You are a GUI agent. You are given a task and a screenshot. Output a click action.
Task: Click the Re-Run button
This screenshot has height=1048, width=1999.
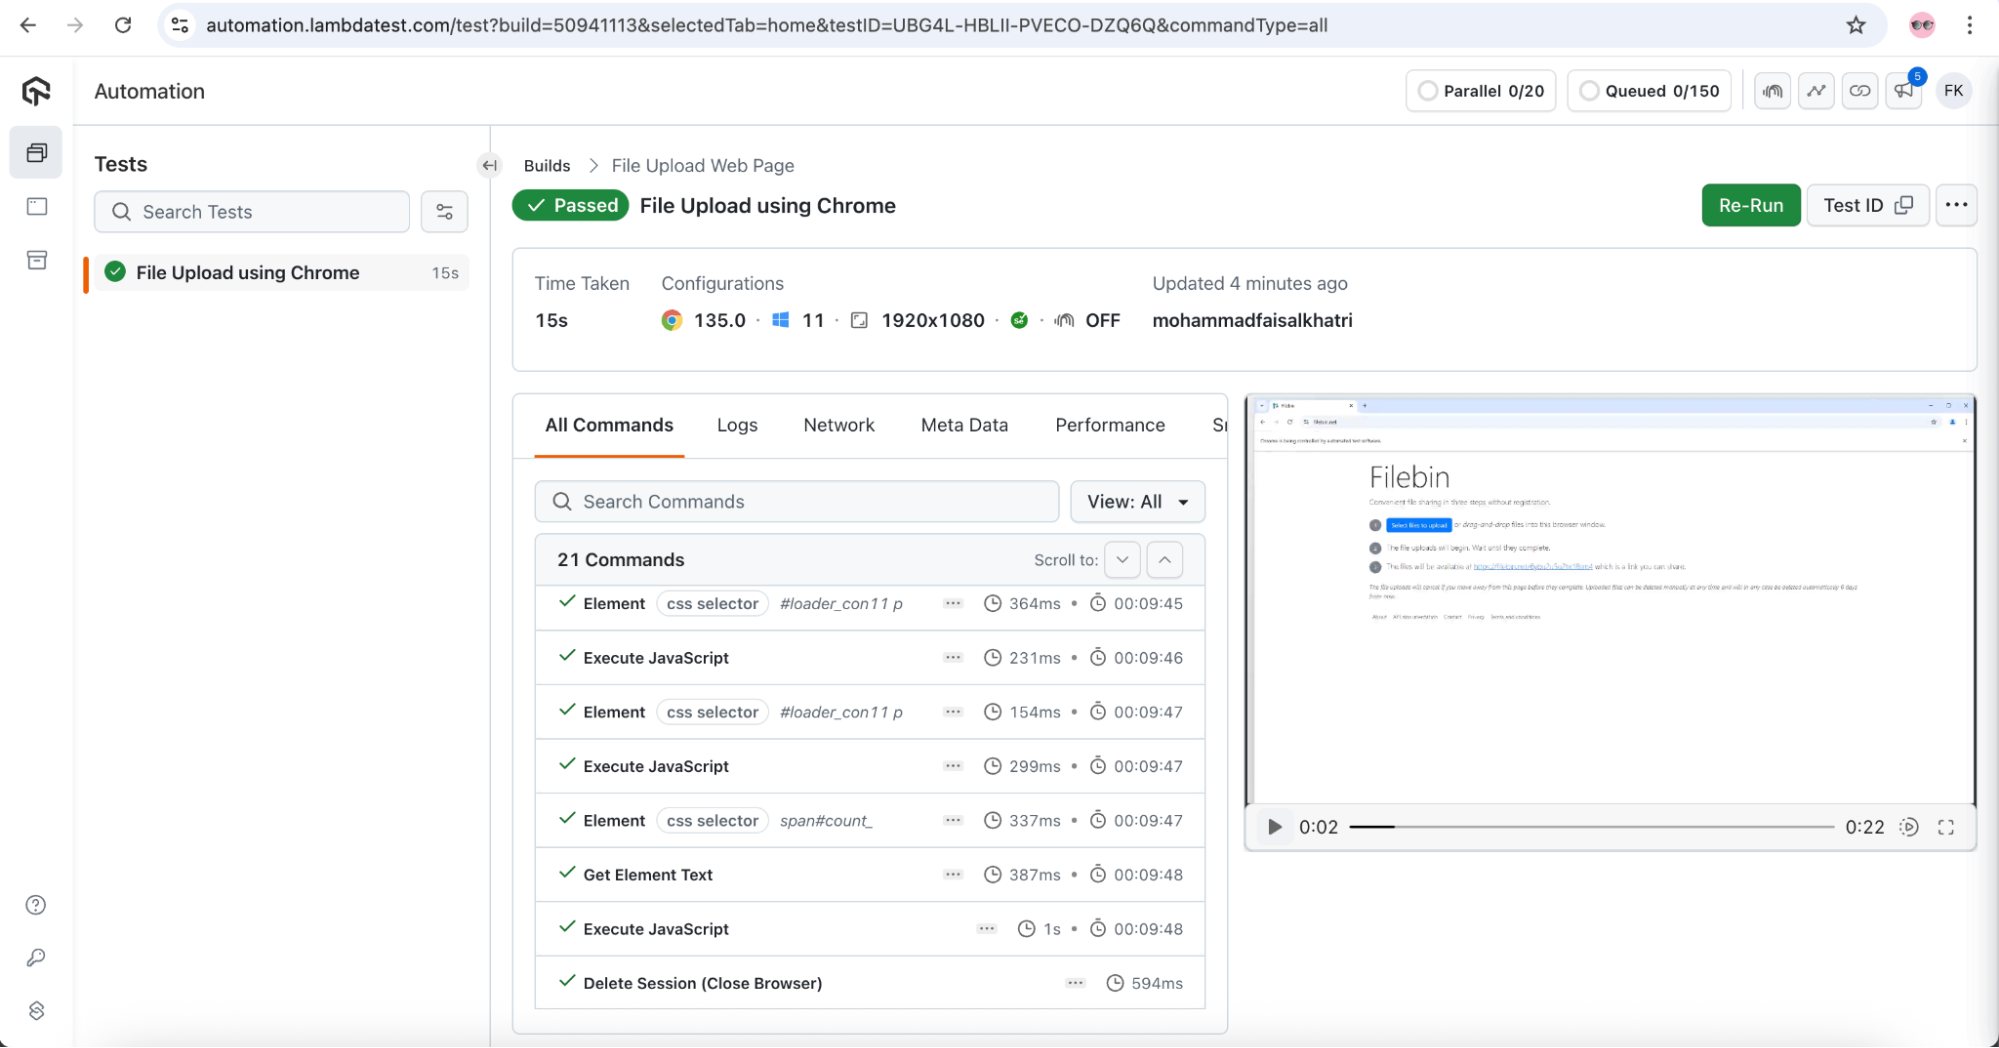tap(1750, 205)
